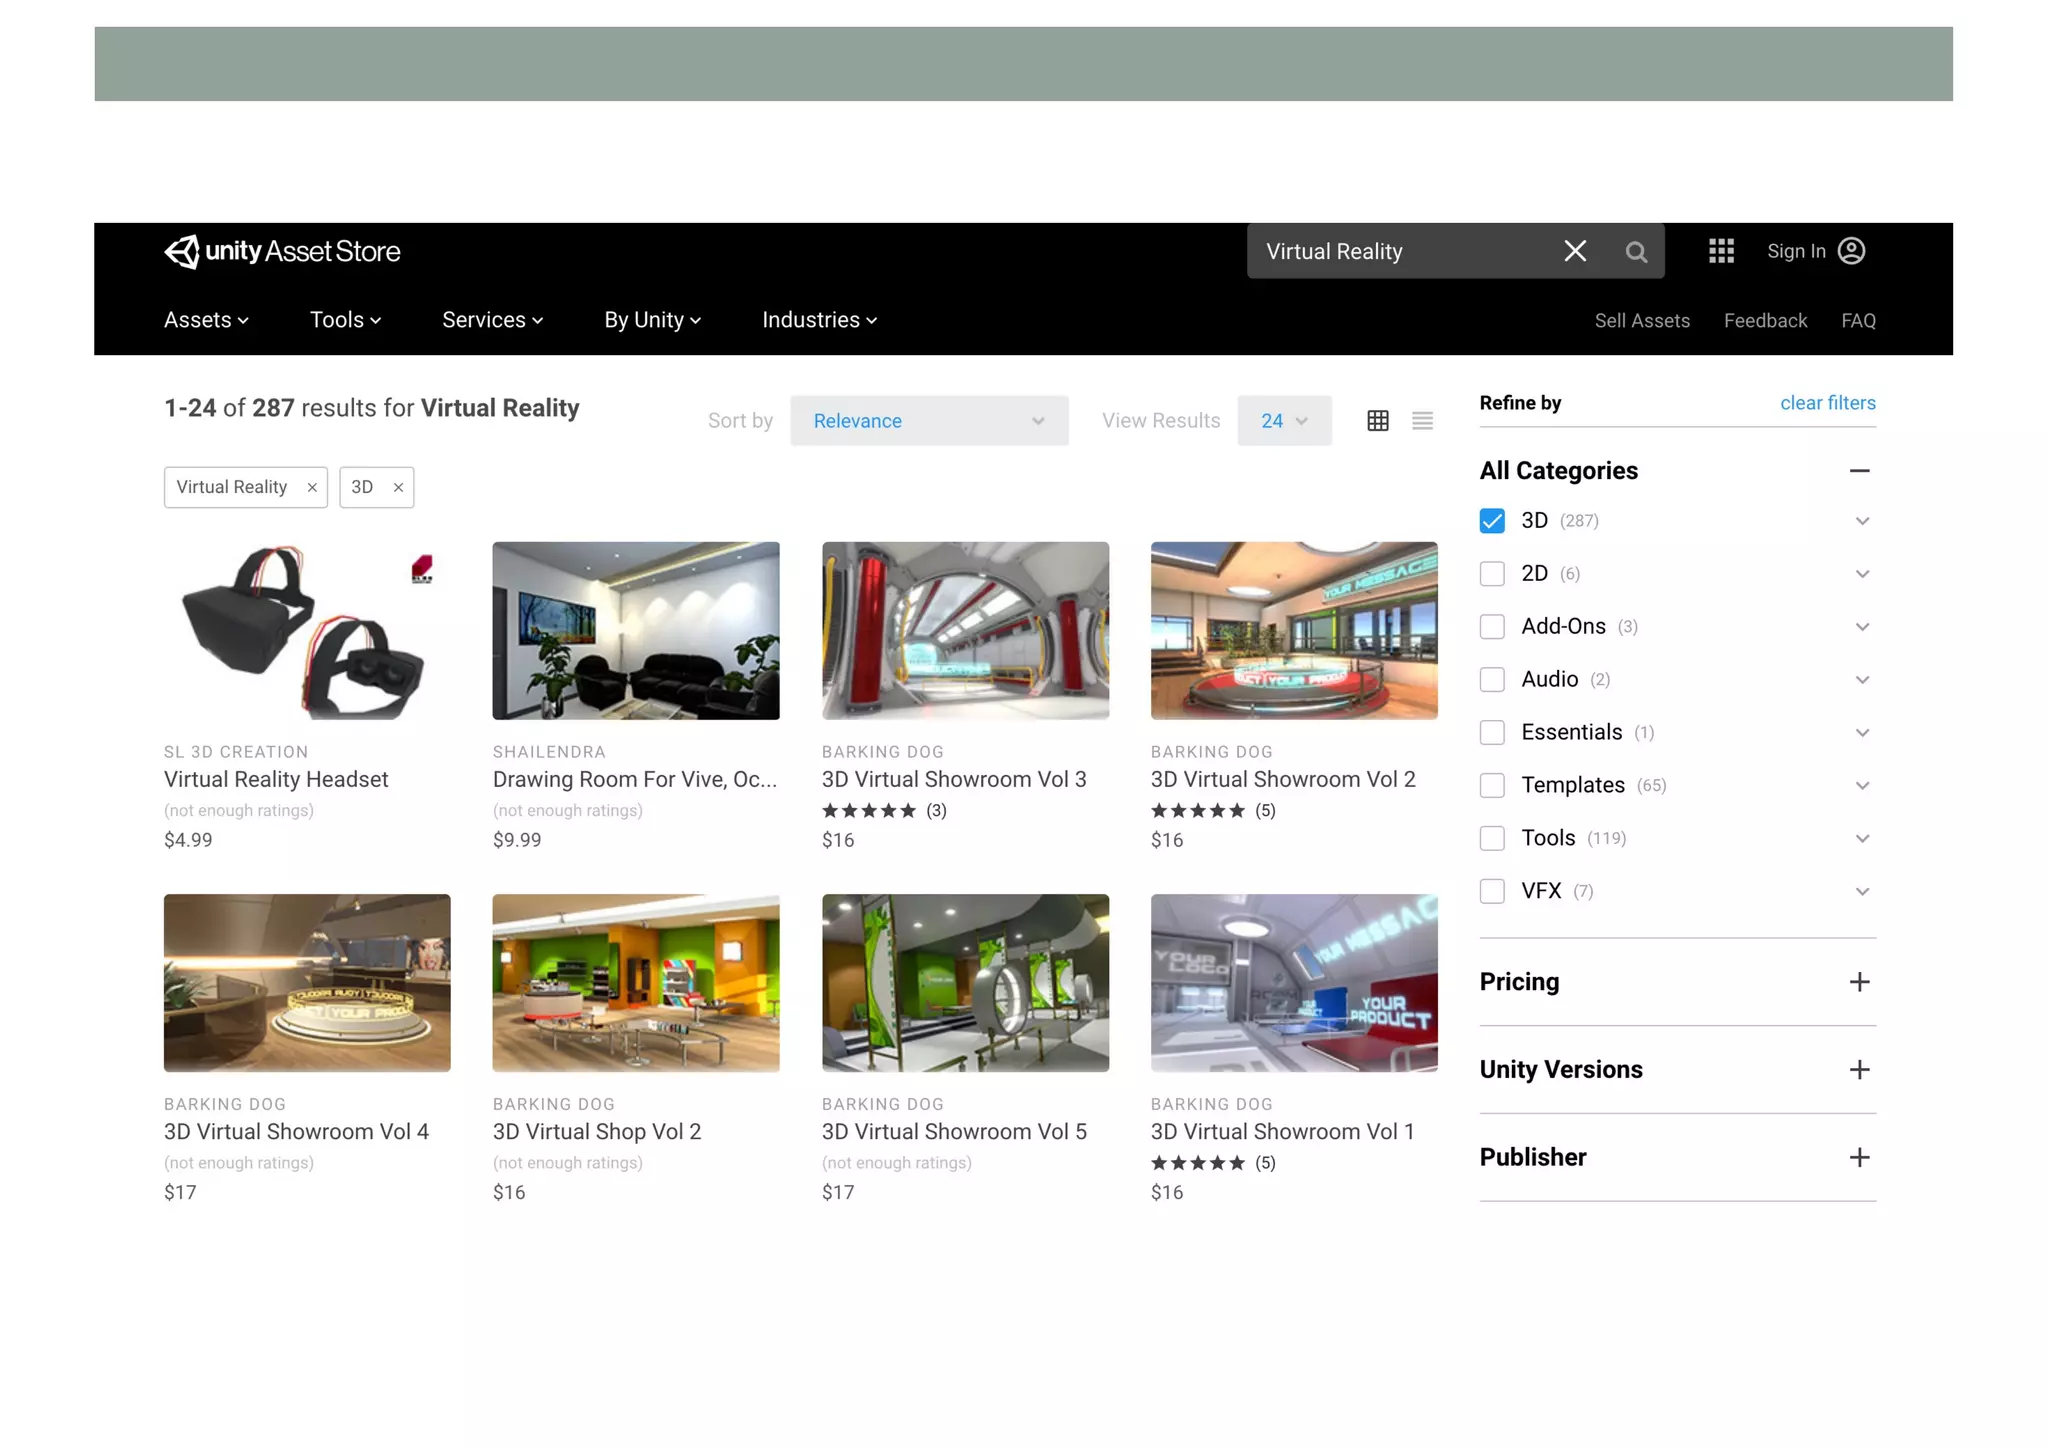This screenshot has height=1447, width=2048.
Task: Clear the search text with the X icon
Action: click(1575, 251)
